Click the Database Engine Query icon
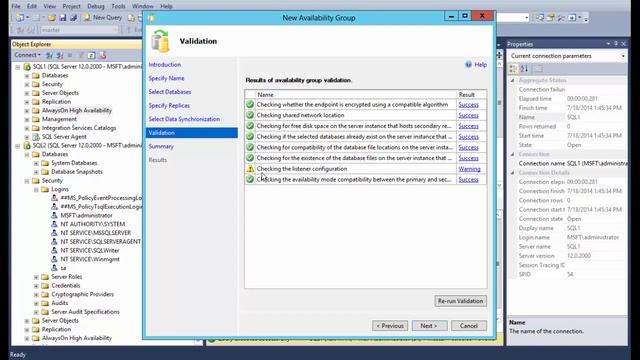 (131, 18)
